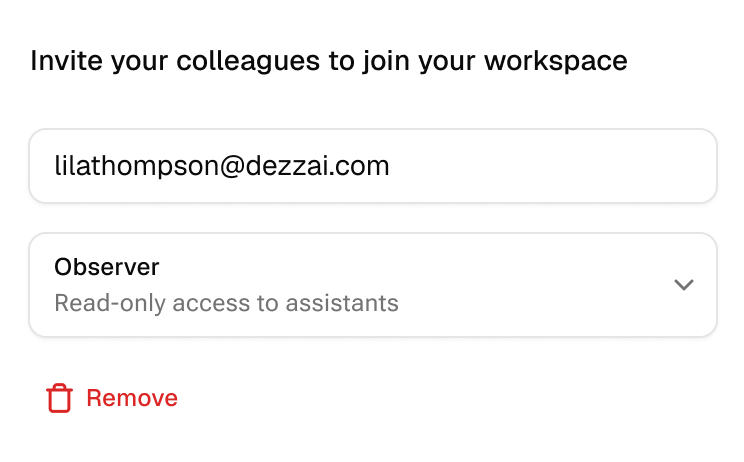Expand the role options with the down arrow

[x=683, y=285]
